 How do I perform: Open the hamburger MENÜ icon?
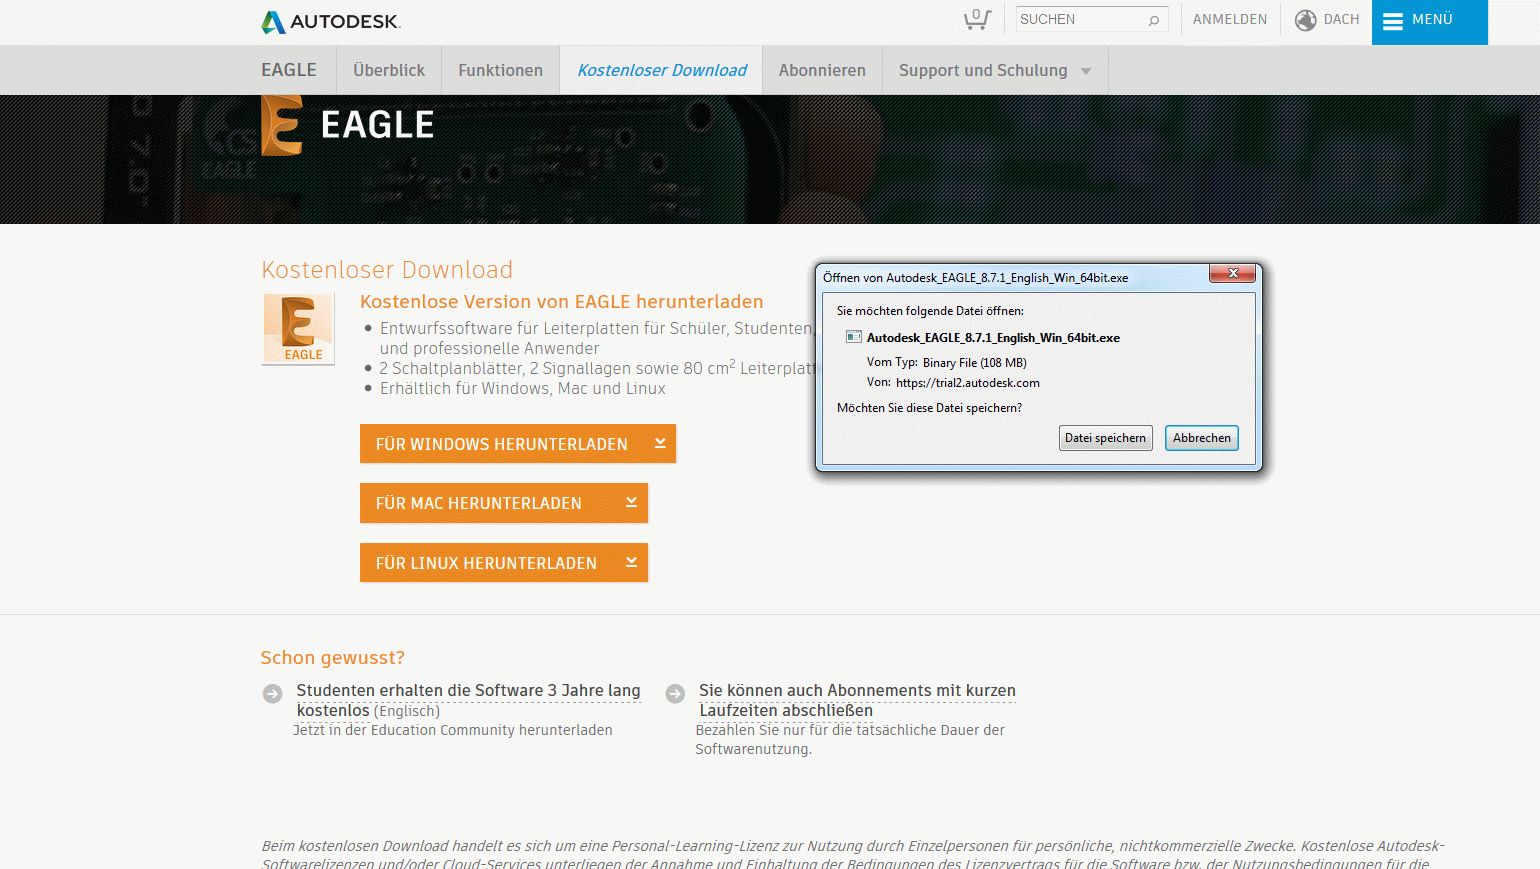[1393, 21]
